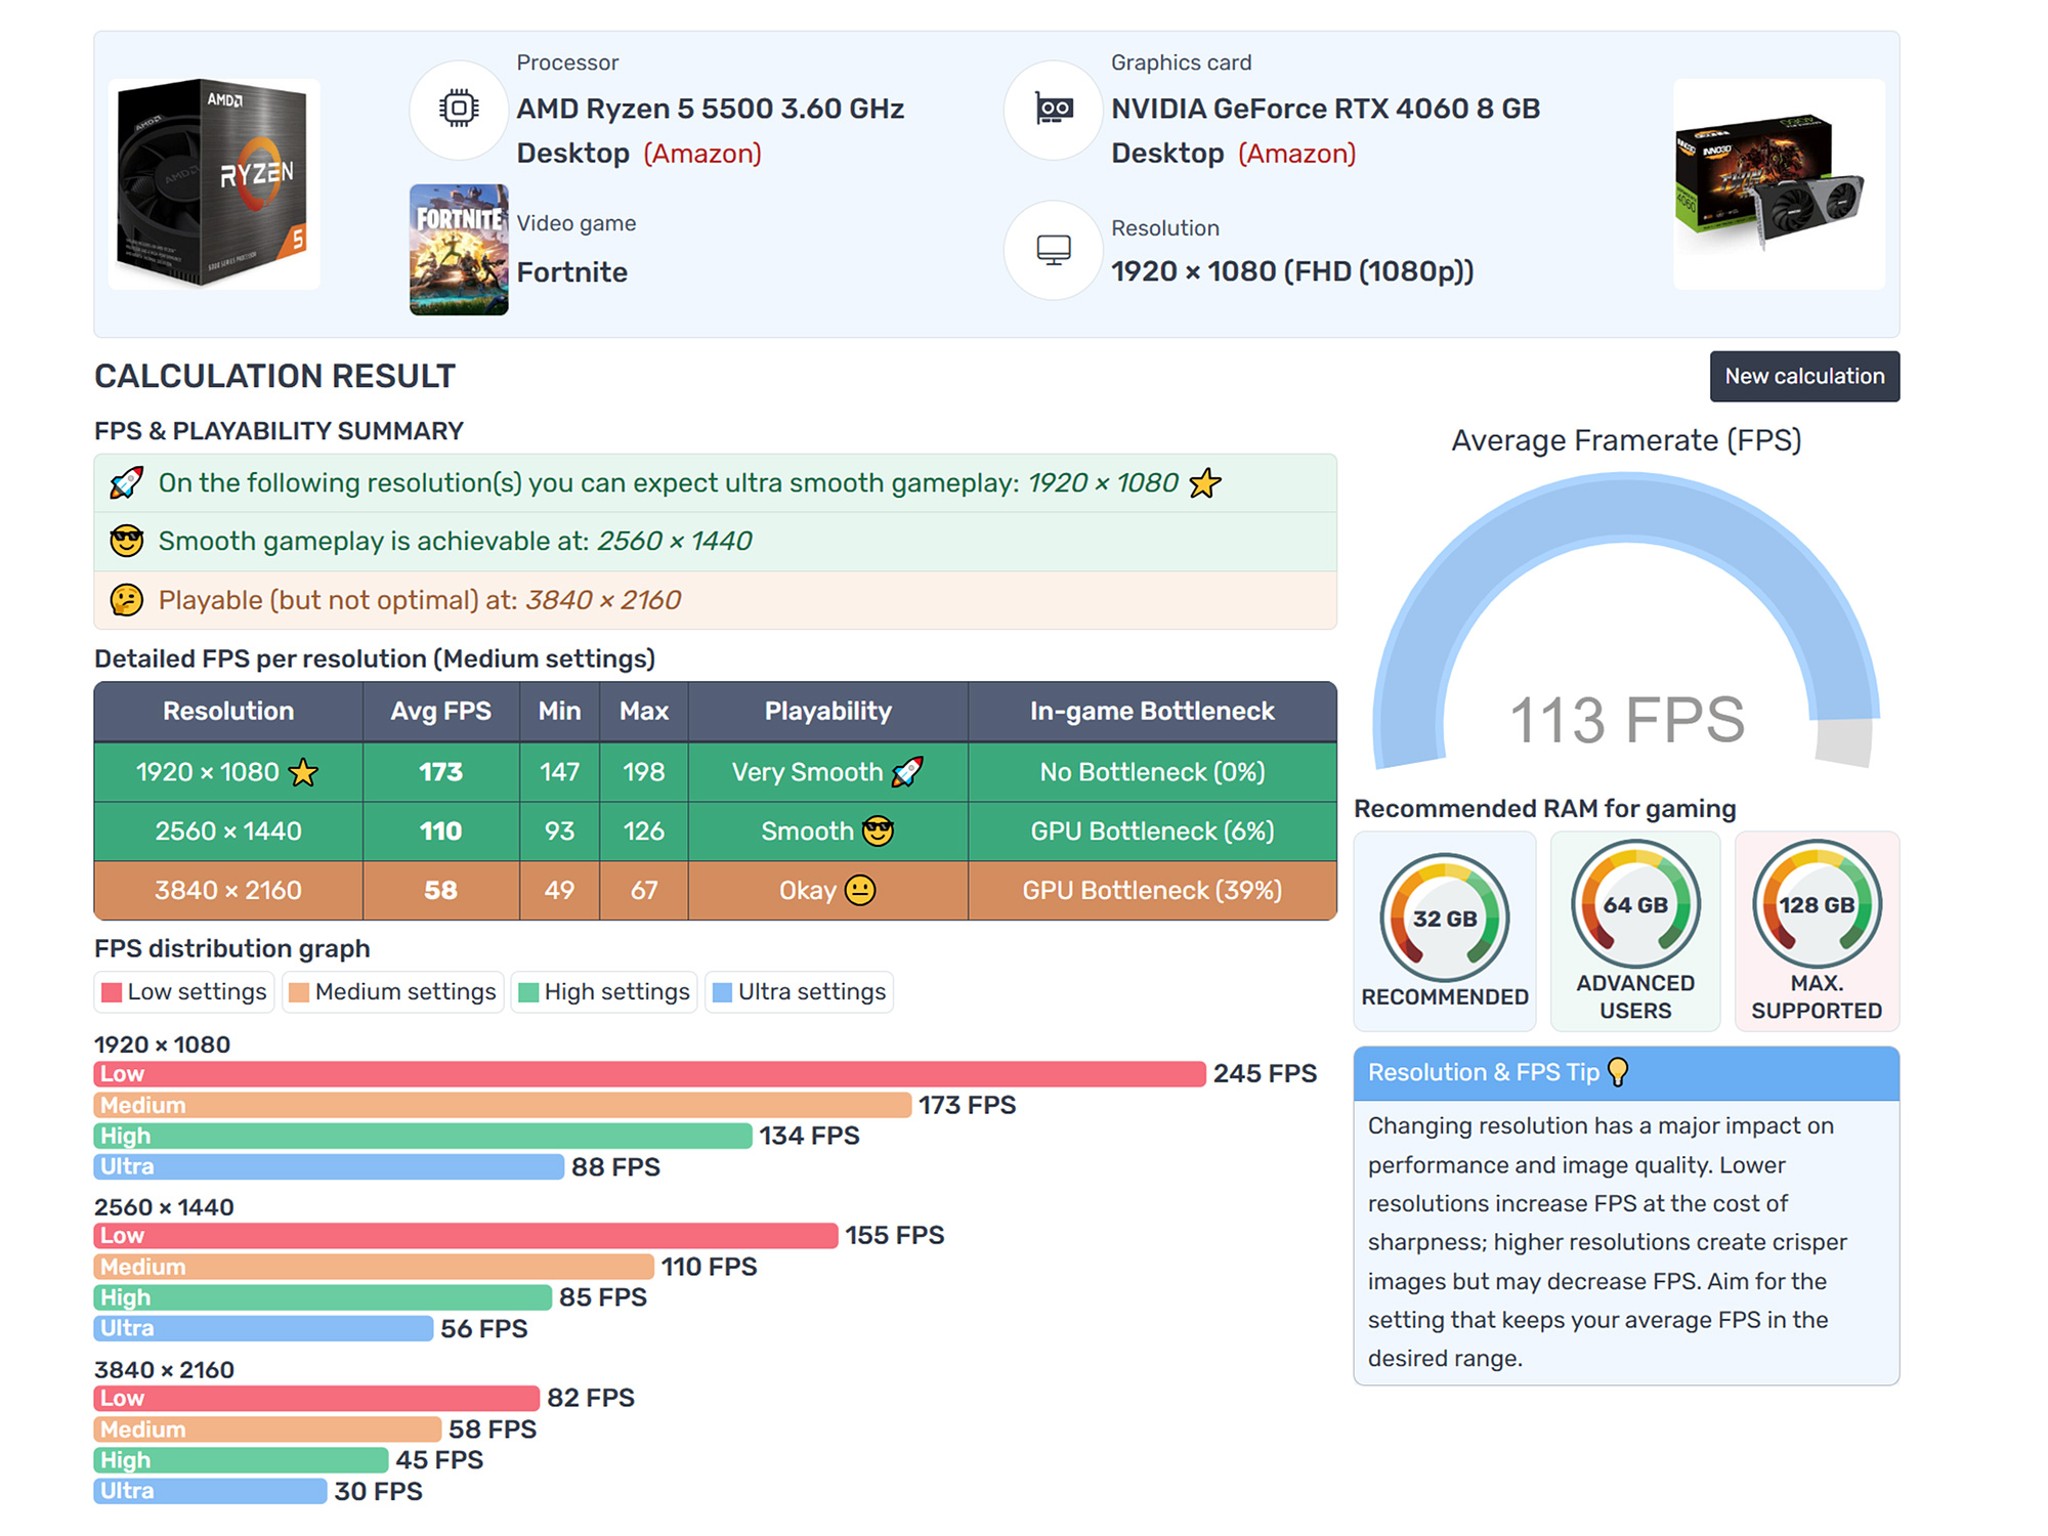Click the star next to 1920 × 1080 row

click(303, 772)
